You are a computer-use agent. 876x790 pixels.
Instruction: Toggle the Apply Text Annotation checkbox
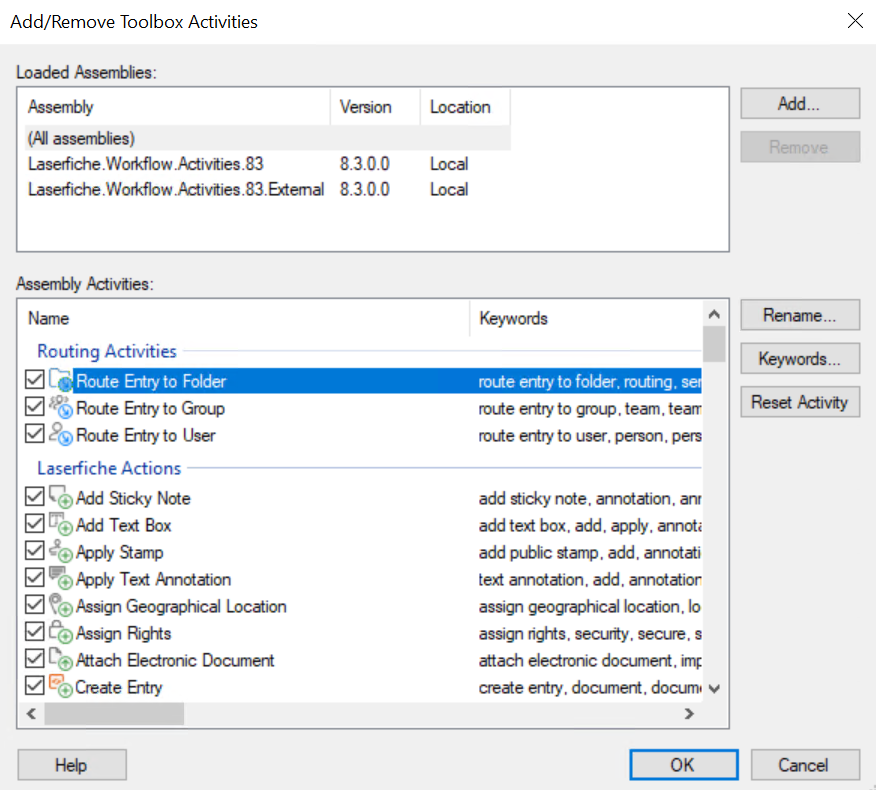pyautogui.click(x=35, y=579)
